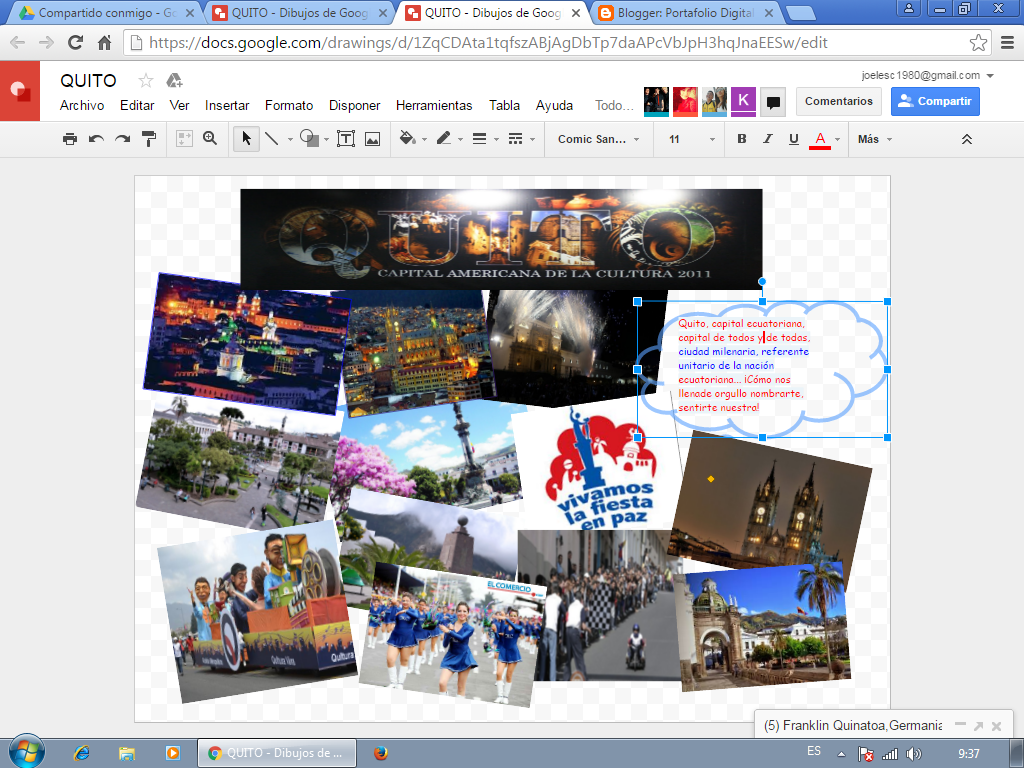This screenshot has width=1024, height=768.
Task: Open the text color picker
Action: click(x=821, y=139)
